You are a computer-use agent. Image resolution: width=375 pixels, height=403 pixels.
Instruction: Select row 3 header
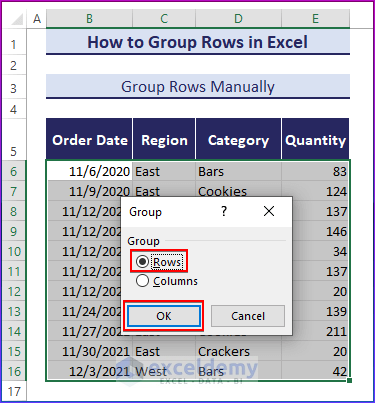(14, 87)
